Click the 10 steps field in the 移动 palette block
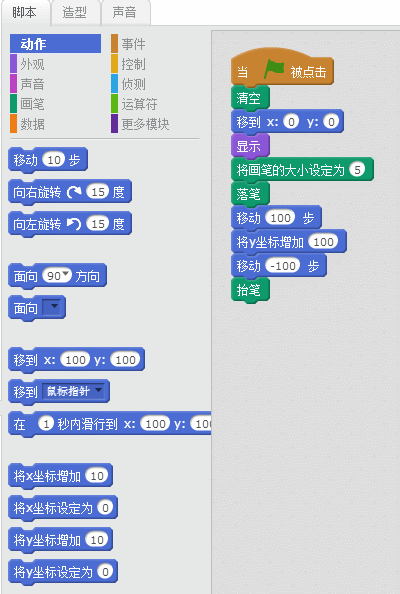This screenshot has height=594, width=400. point(53,160)
